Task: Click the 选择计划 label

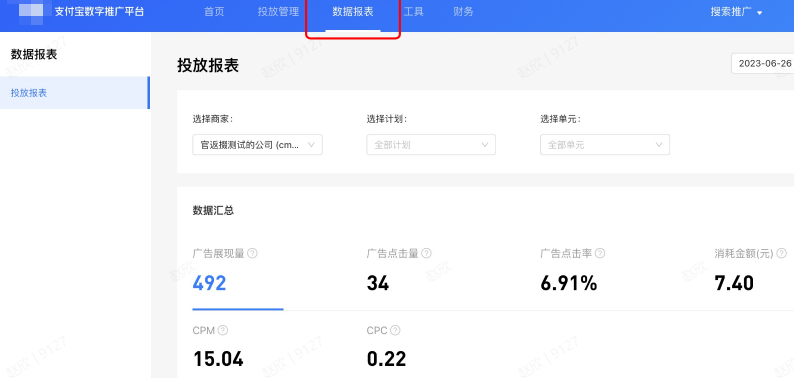Action: (387, 119)
